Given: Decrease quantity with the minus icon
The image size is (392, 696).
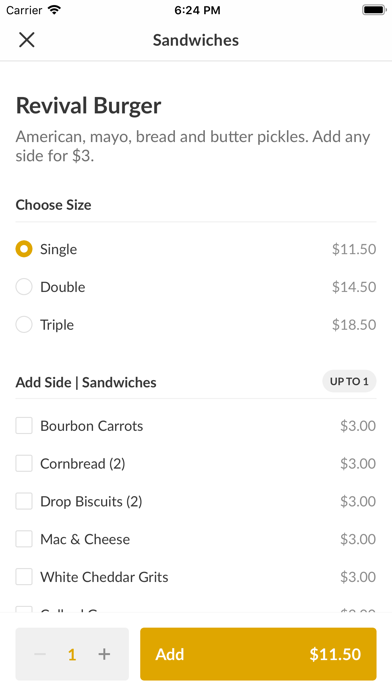Looking at the screenshot, I should 40,654.
